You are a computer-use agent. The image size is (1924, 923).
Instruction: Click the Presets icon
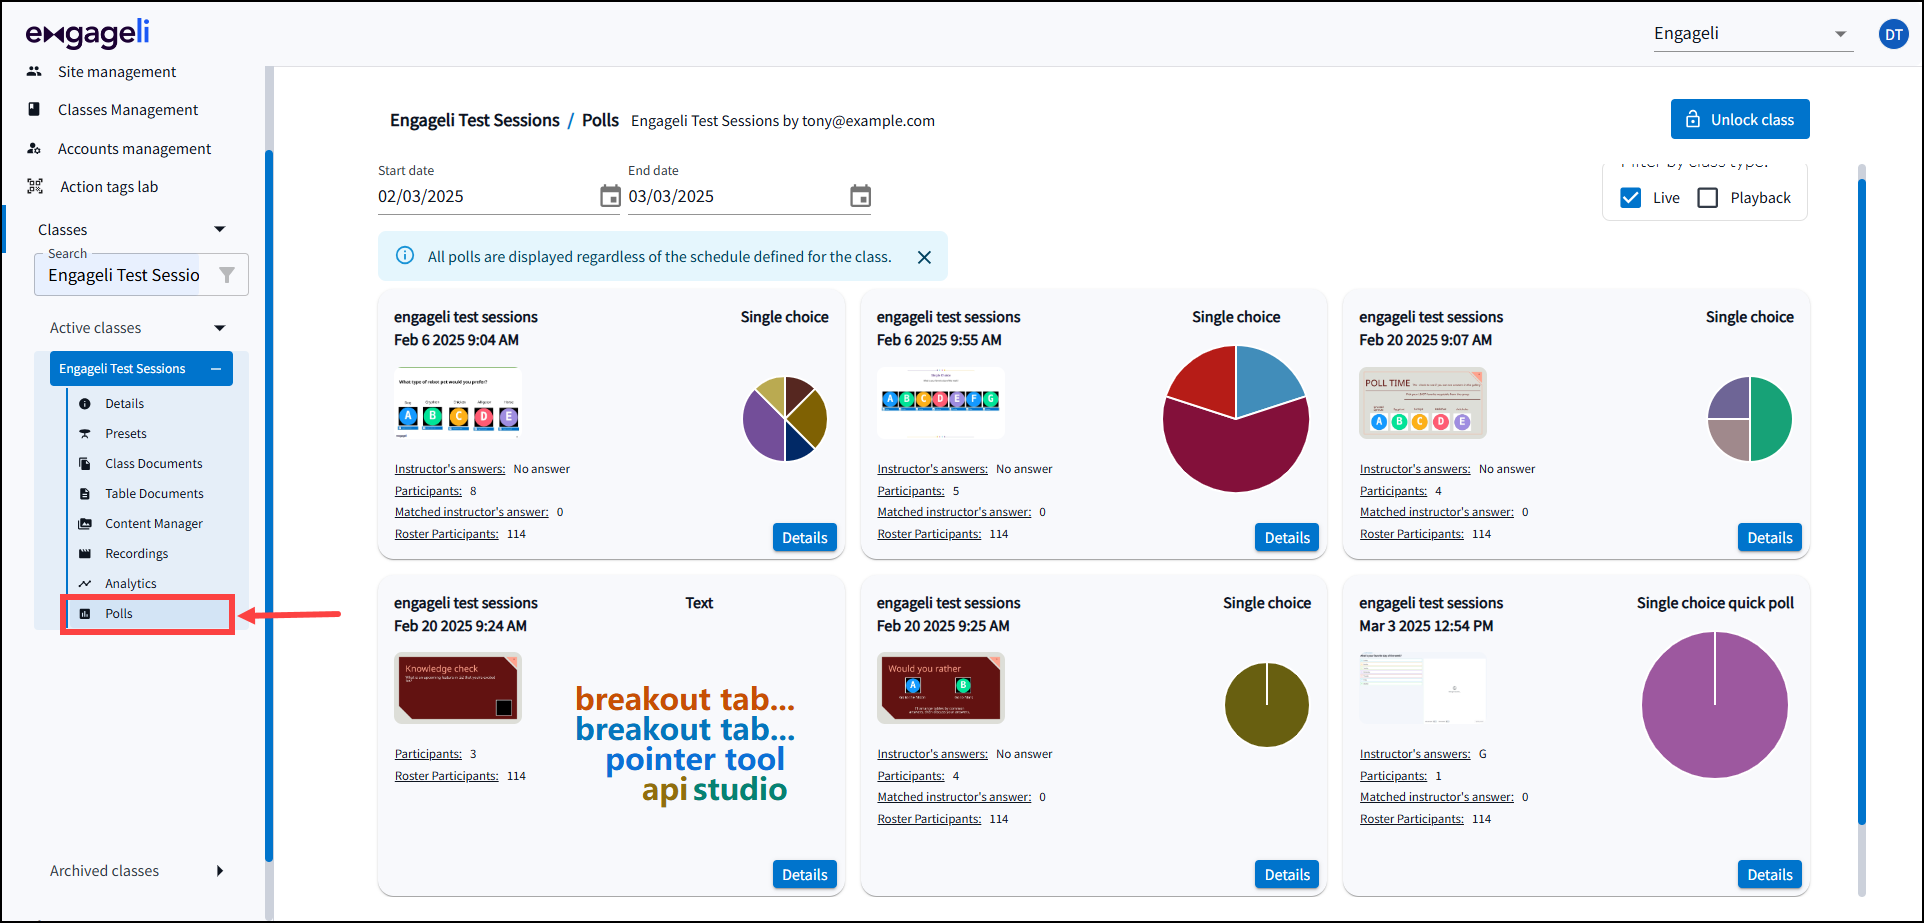(x=85, y=434)
